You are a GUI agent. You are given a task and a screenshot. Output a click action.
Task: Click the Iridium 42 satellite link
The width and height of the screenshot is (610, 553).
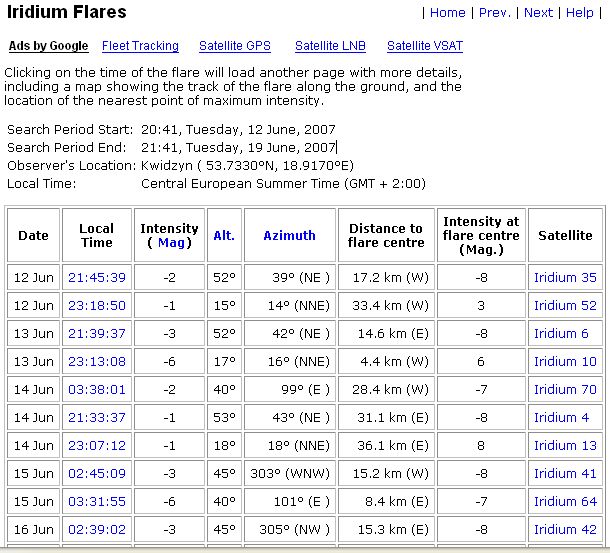[x=565, y=530]
